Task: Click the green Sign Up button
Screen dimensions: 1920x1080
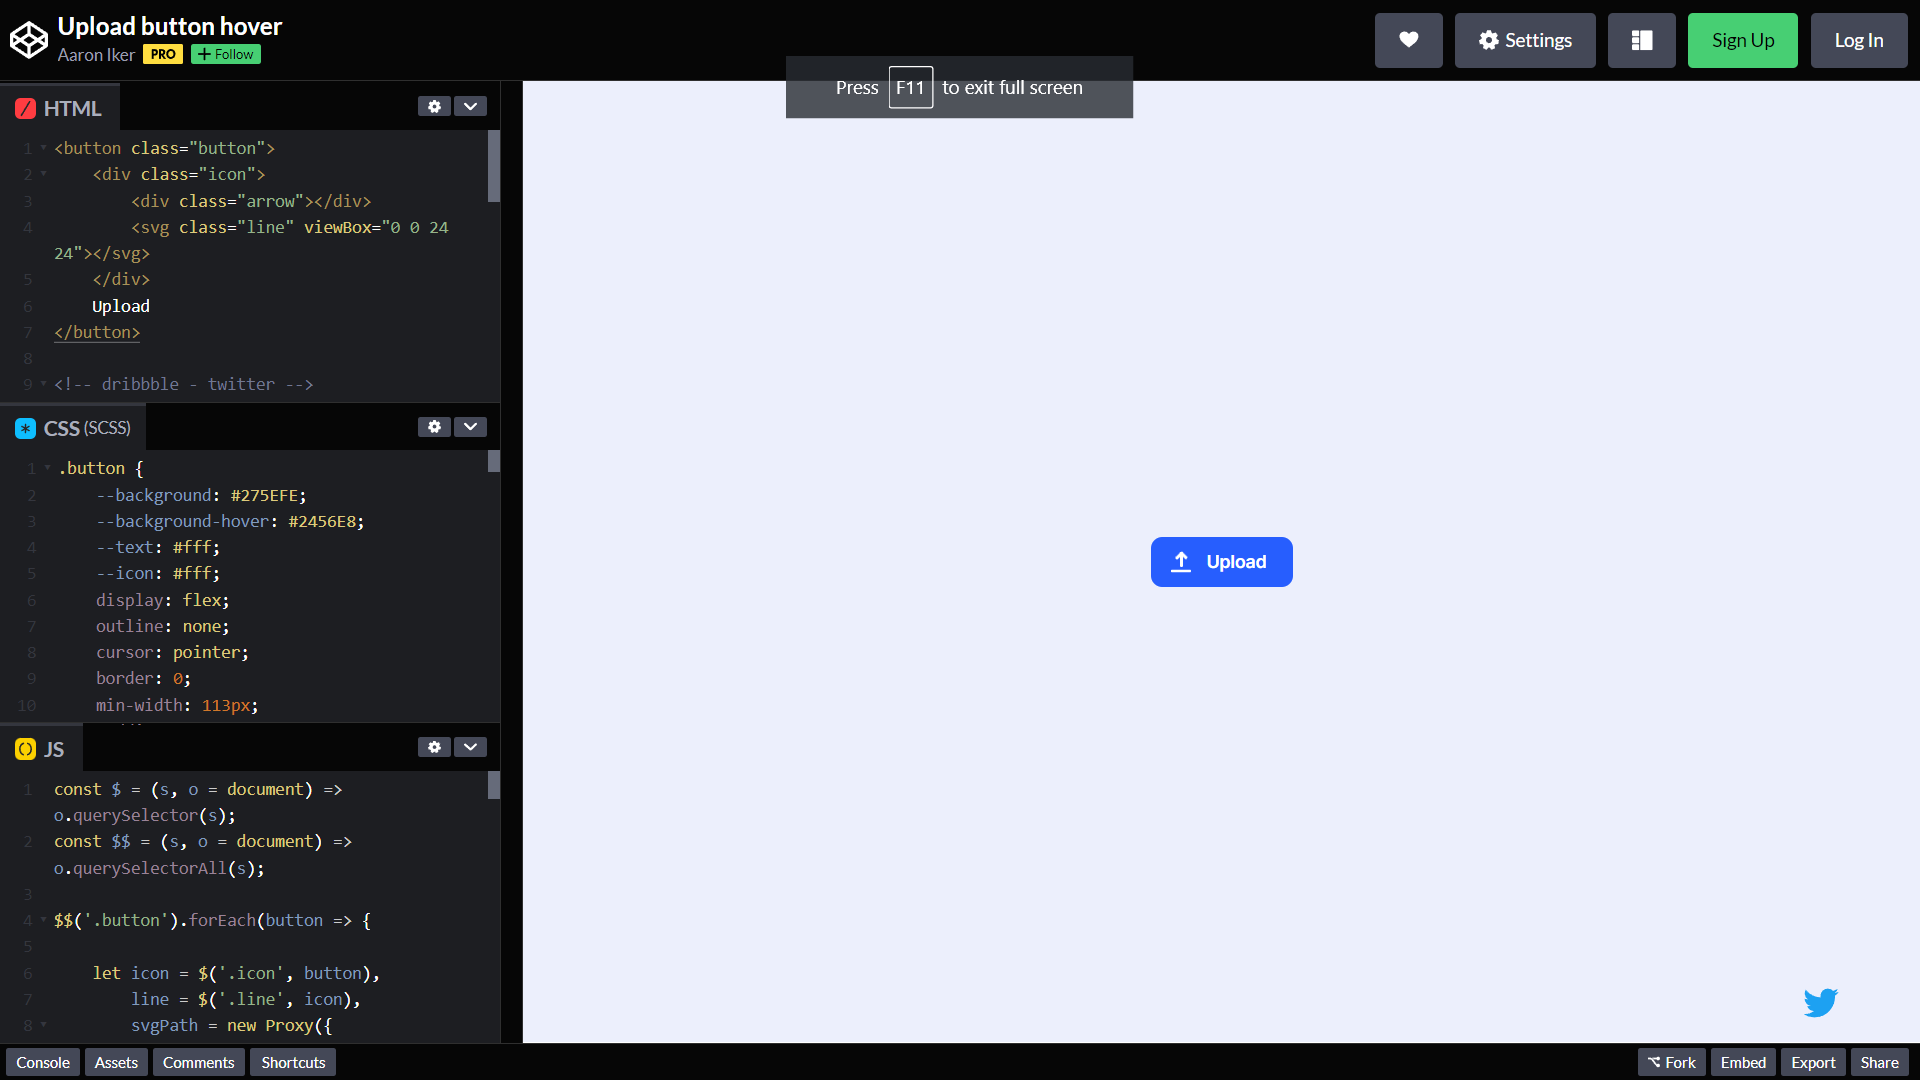Action: click(1742, 40)
